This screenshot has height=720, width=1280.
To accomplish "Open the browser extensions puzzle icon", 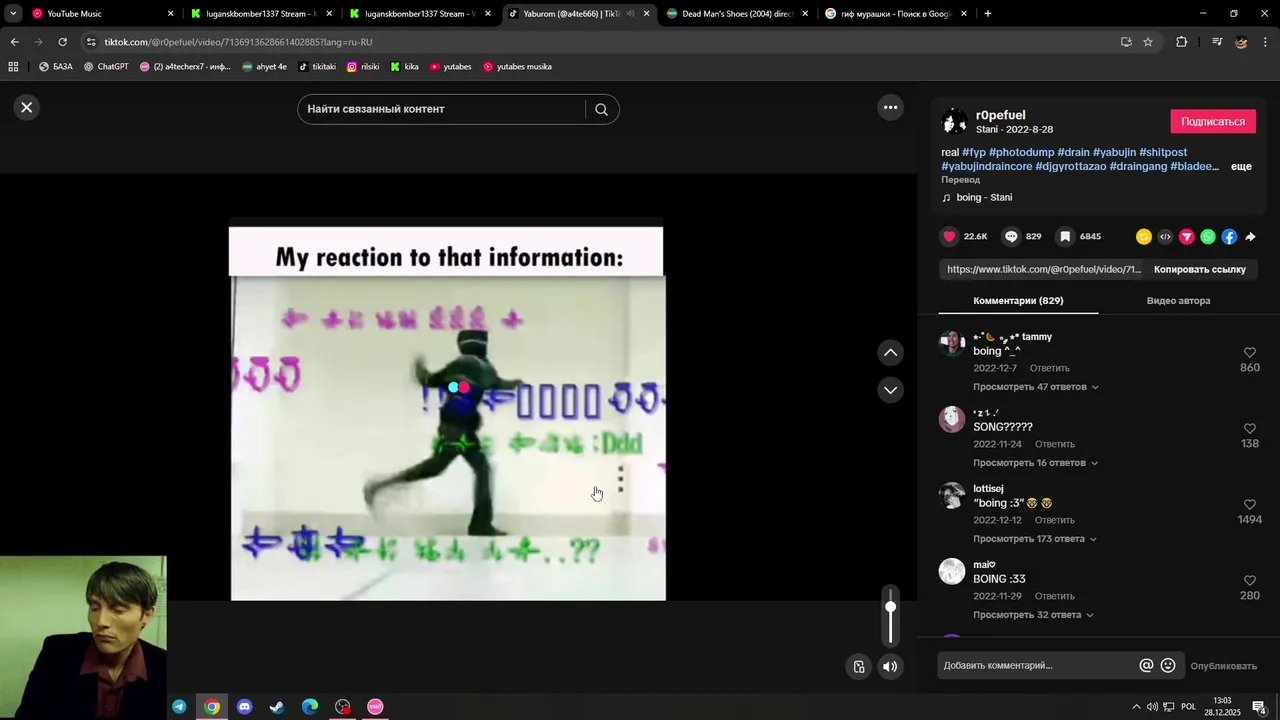I will pyautogui.click(x=1181, y=42).
